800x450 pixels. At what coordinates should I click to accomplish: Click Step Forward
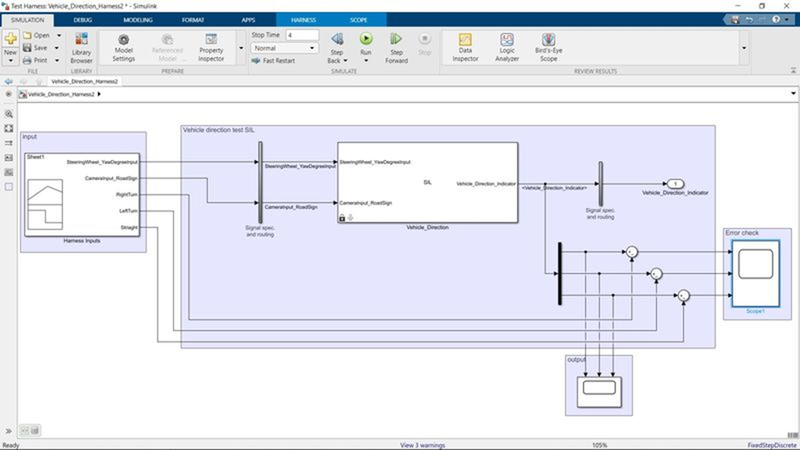pos(396,48)
